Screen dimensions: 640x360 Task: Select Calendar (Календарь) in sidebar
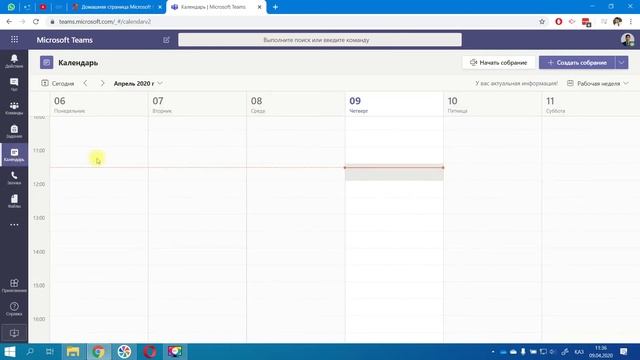tap(14, 155)
